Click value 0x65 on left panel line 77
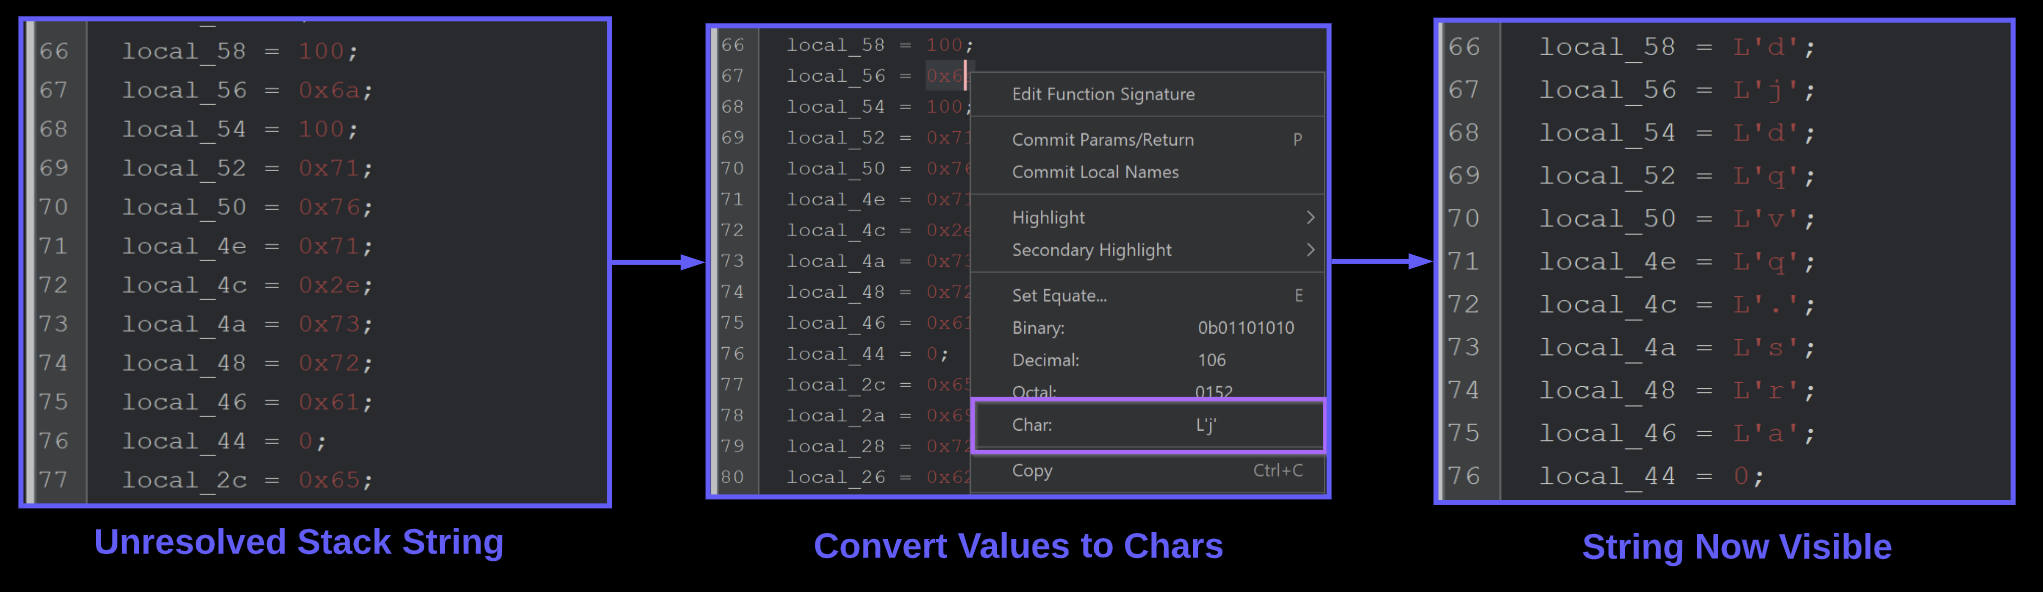This screenshot has width=2043, height=592. click(x=329, y=480)
